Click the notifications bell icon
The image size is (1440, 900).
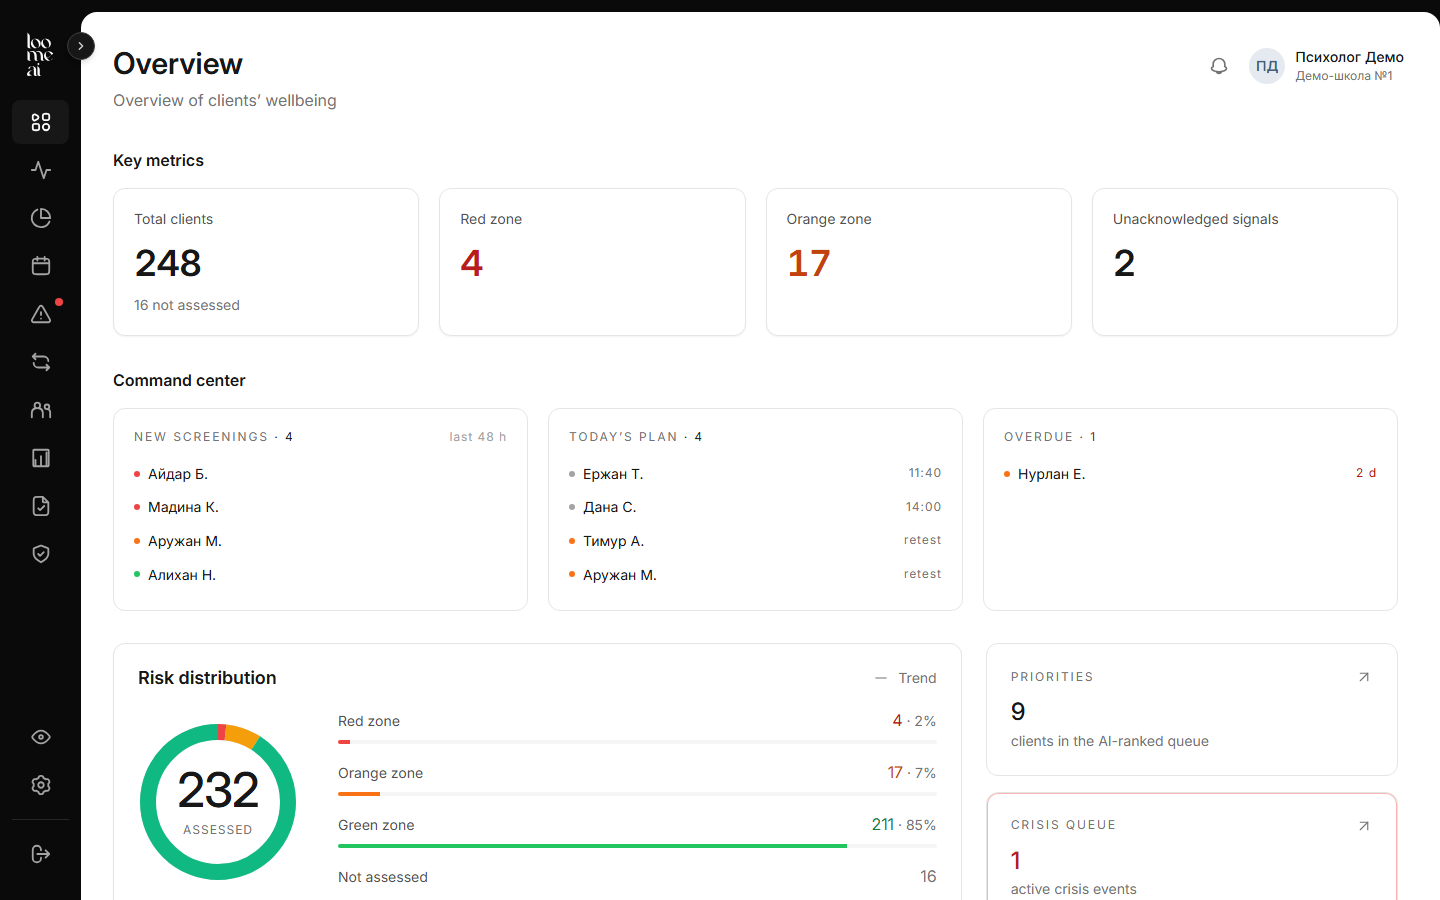[x=1219, y=66]
